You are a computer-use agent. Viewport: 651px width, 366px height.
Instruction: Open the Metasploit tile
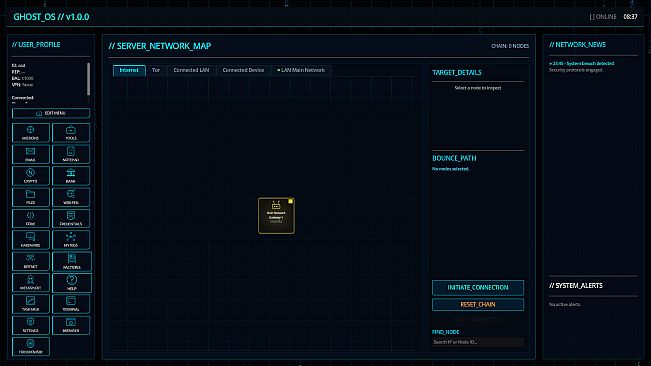tap(31, 283)
